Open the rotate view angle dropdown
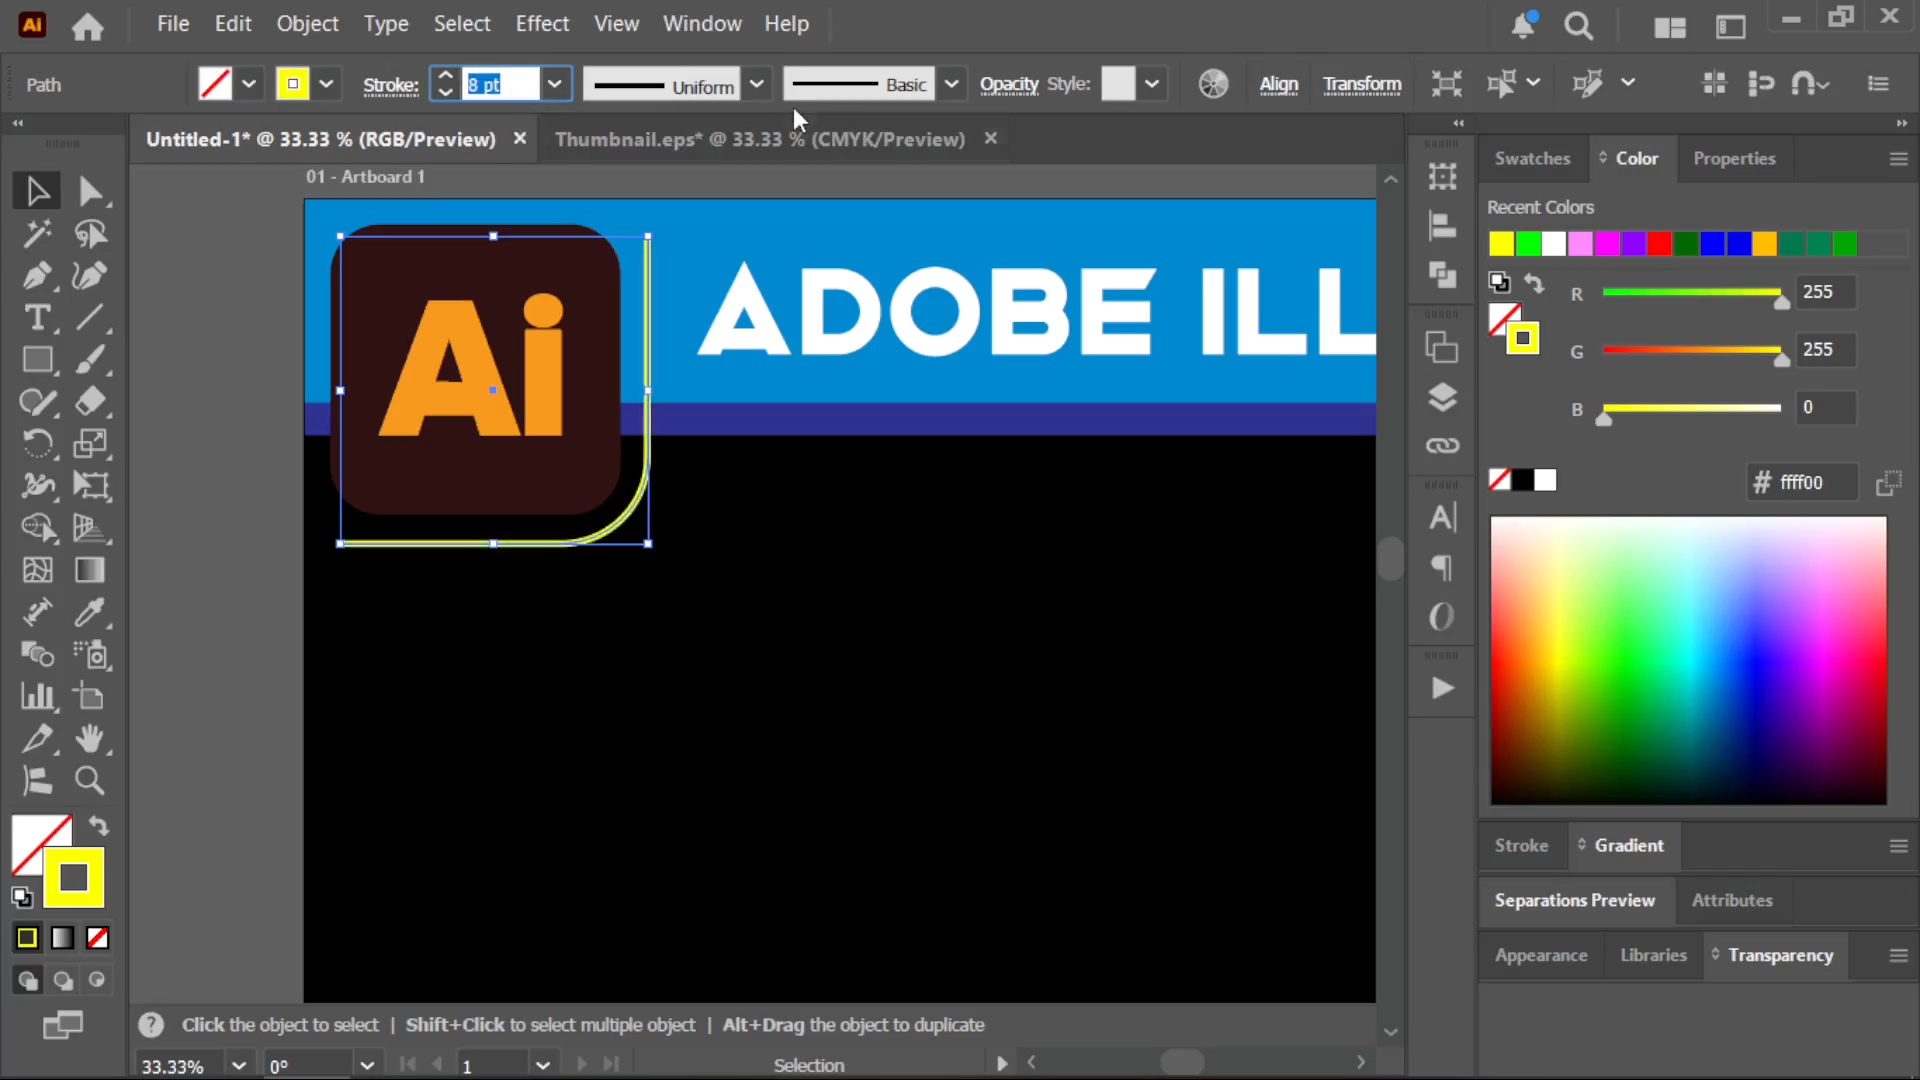Viewport: 1920px width, 1080px height. (367, 1066)
